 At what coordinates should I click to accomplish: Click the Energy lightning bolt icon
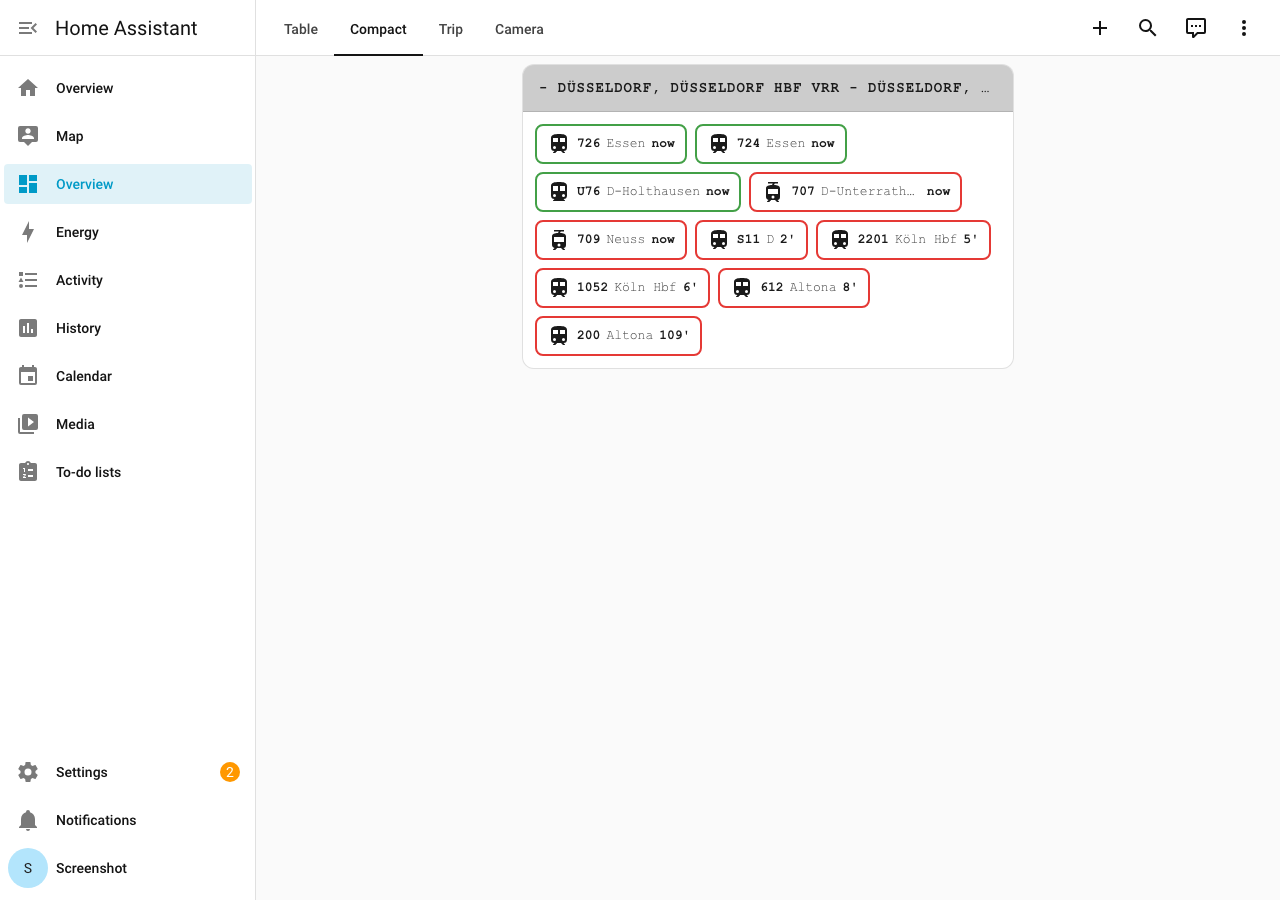click(x=28, y=232)
